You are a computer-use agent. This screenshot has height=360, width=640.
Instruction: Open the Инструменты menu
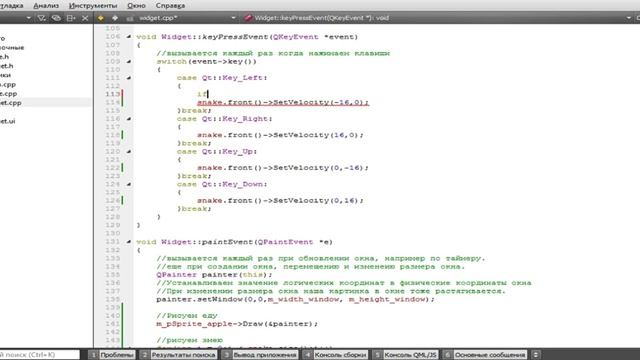click(x=93, y=6)
